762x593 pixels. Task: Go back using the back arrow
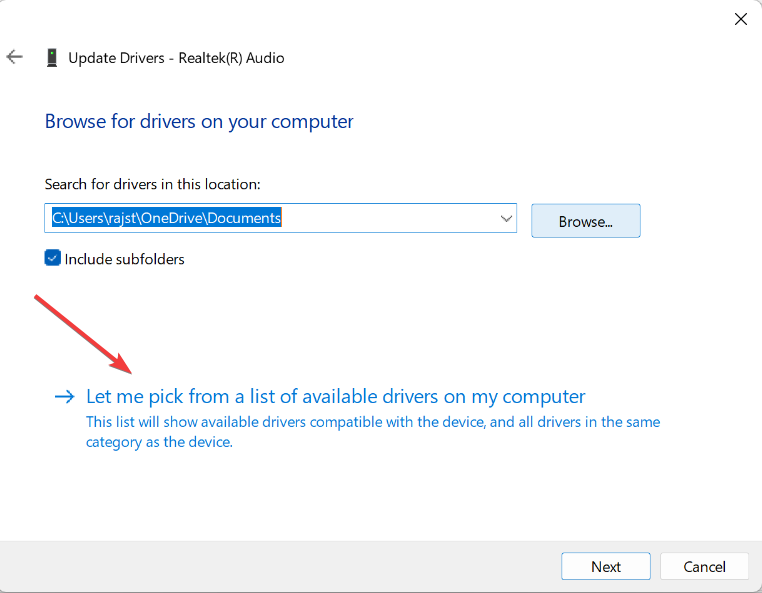(15, 57)
